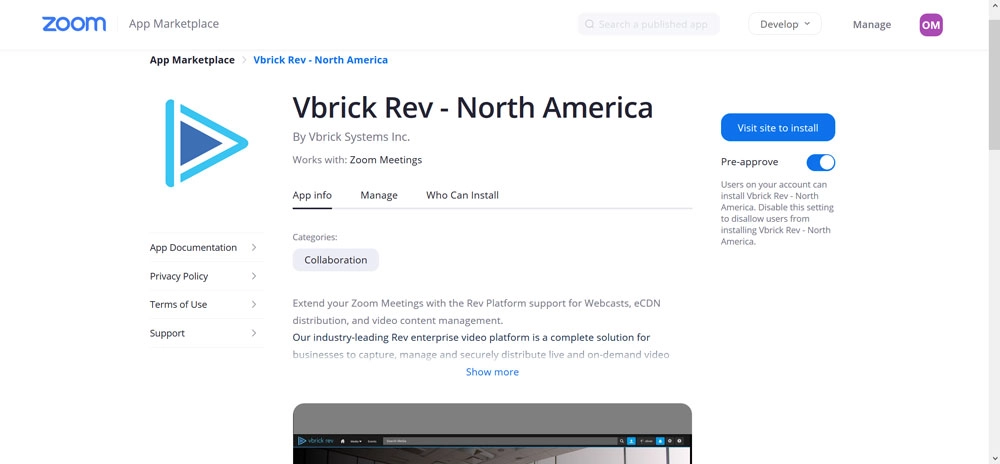Go to App Marketplace breadcrumb
The height and width of the screenshot is (464, 1000).
(192, 60)
